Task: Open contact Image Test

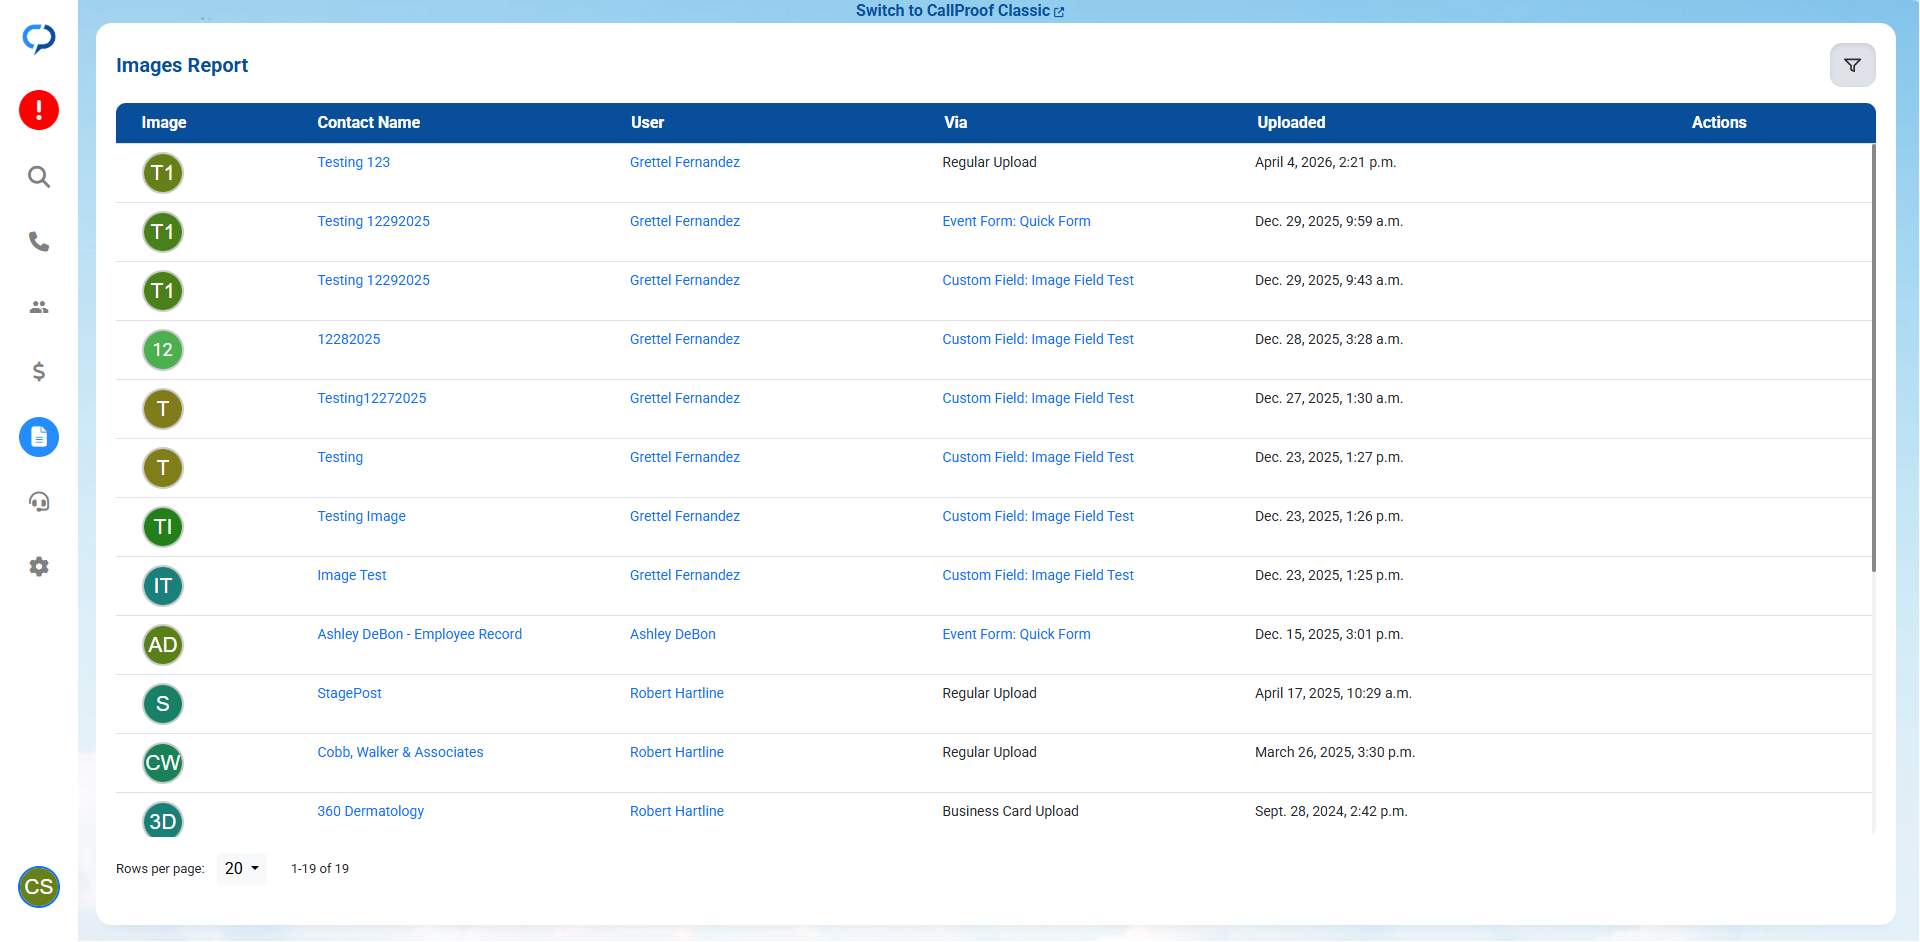Action: [x=352, y=575]
